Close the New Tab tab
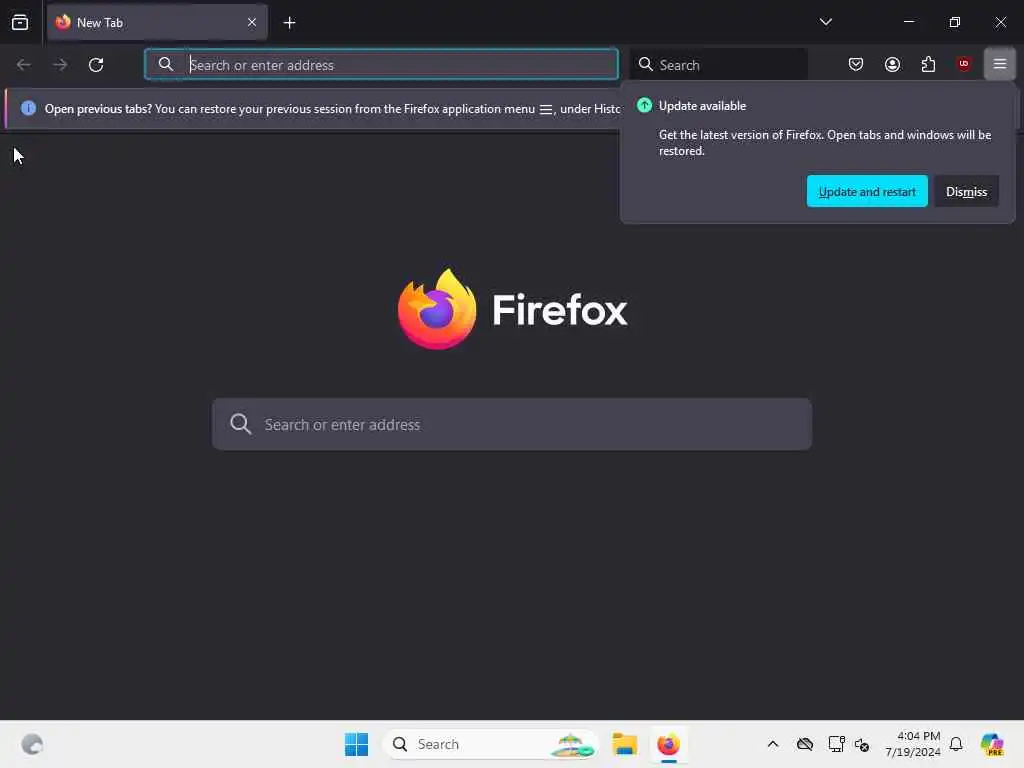 click(x=252, y=23)
